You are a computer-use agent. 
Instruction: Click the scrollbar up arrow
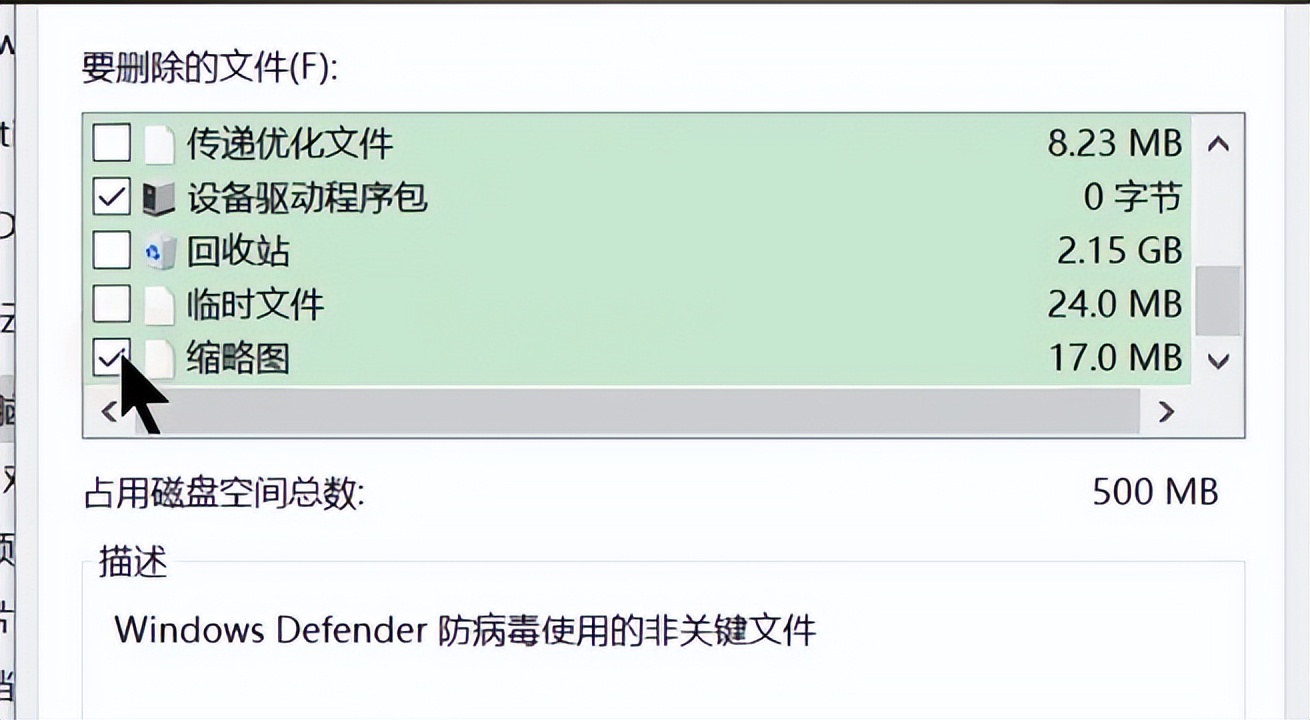[1217, 143]
